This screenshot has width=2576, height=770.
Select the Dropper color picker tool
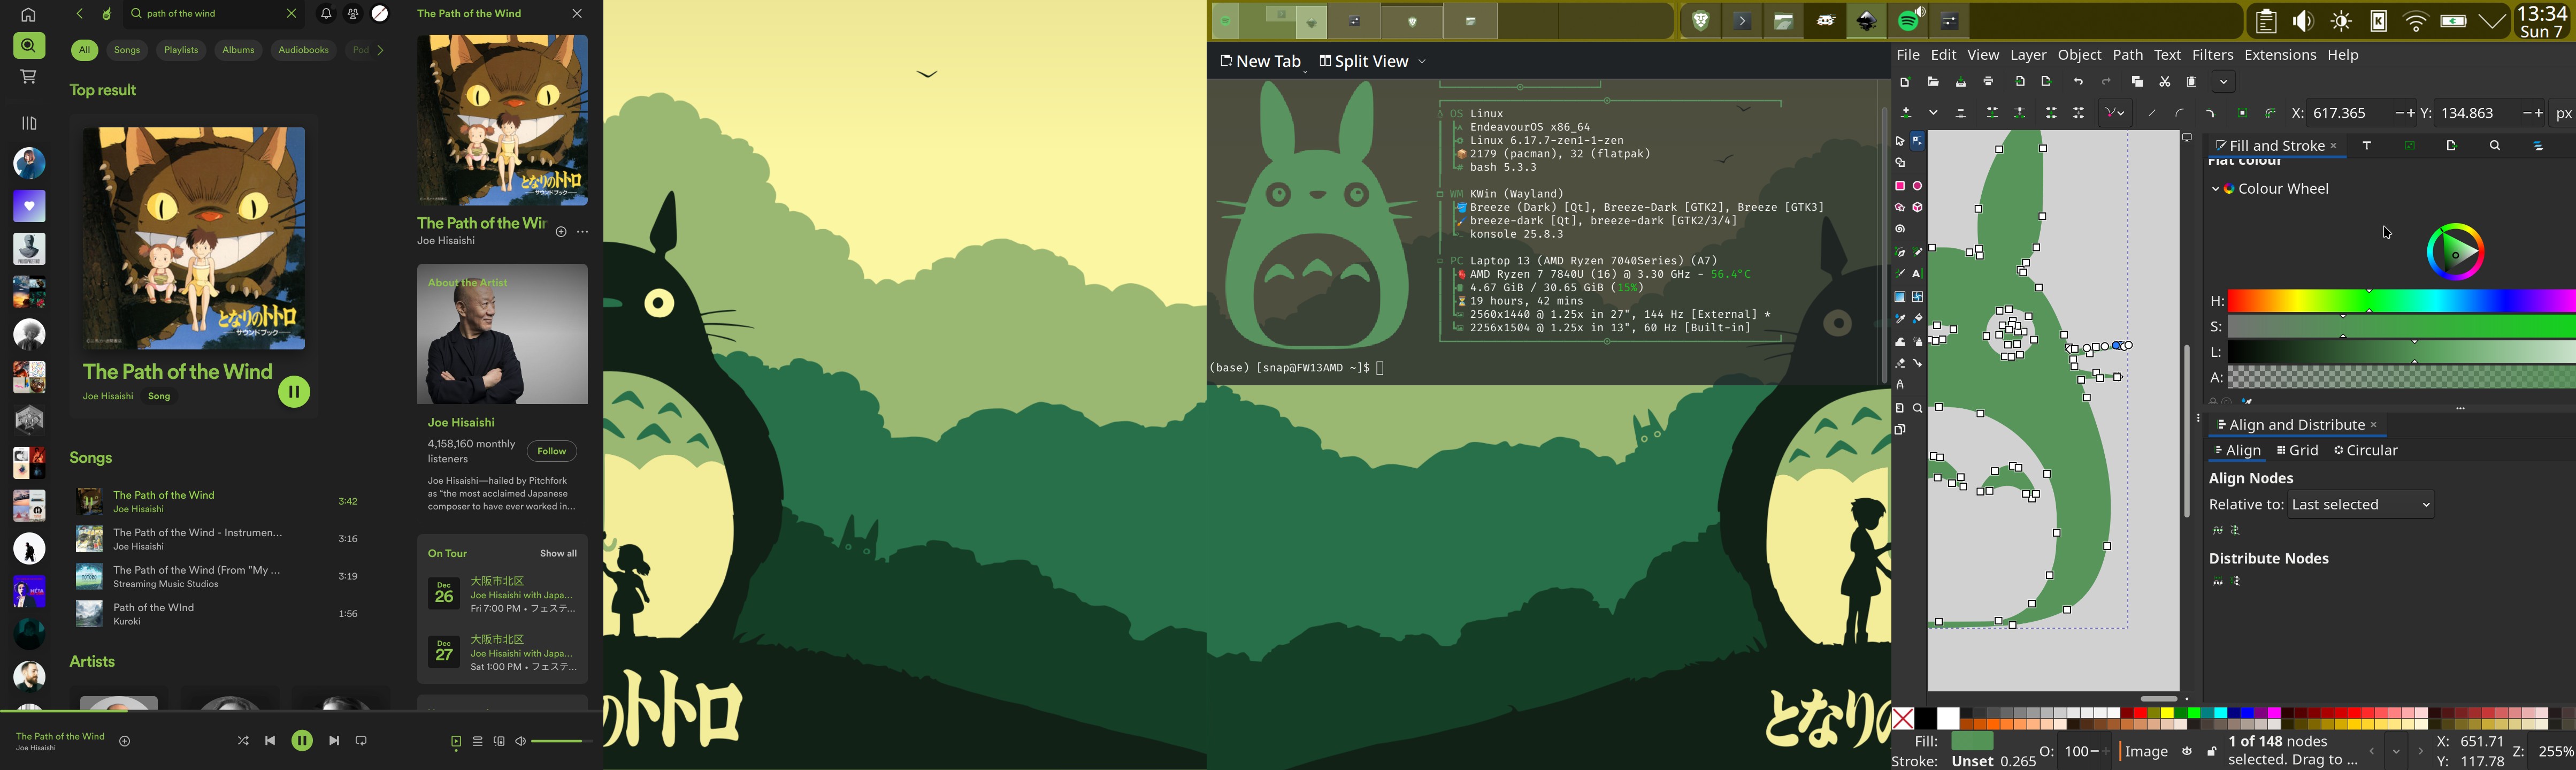[1900, 319]
